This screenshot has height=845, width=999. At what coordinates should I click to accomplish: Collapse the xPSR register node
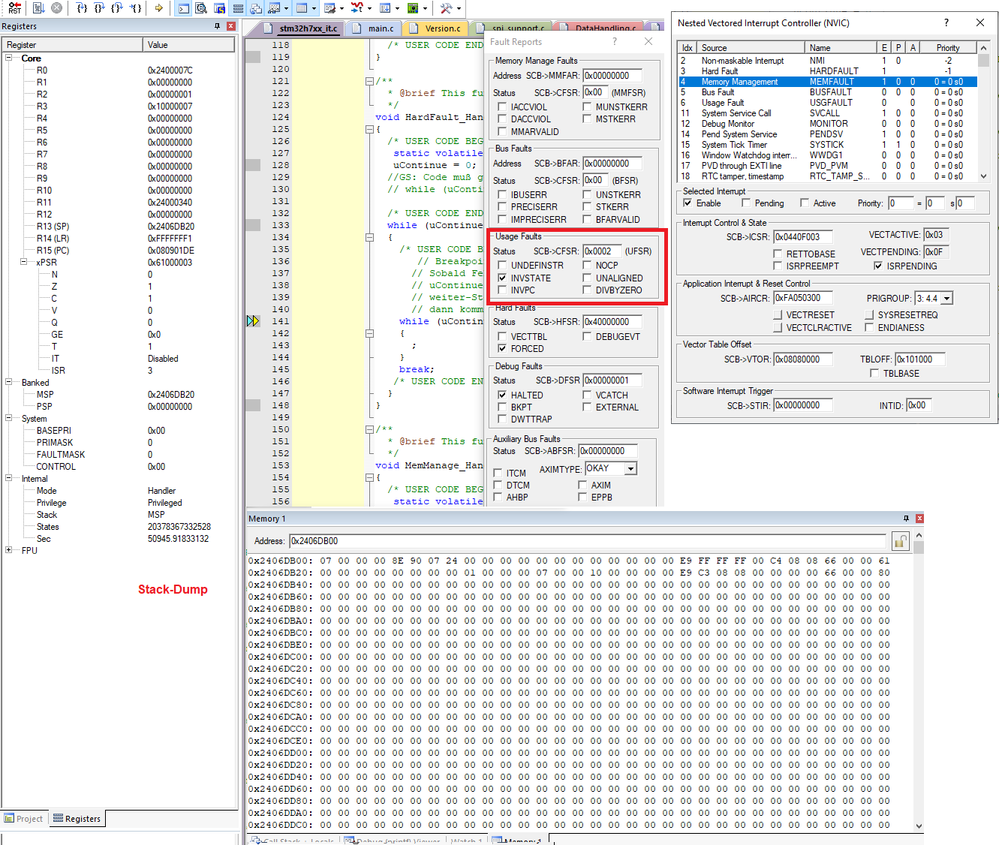(24, 262)
